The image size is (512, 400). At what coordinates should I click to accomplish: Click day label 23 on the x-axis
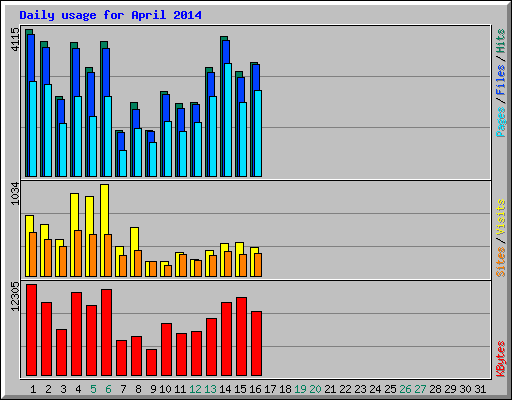360,389
